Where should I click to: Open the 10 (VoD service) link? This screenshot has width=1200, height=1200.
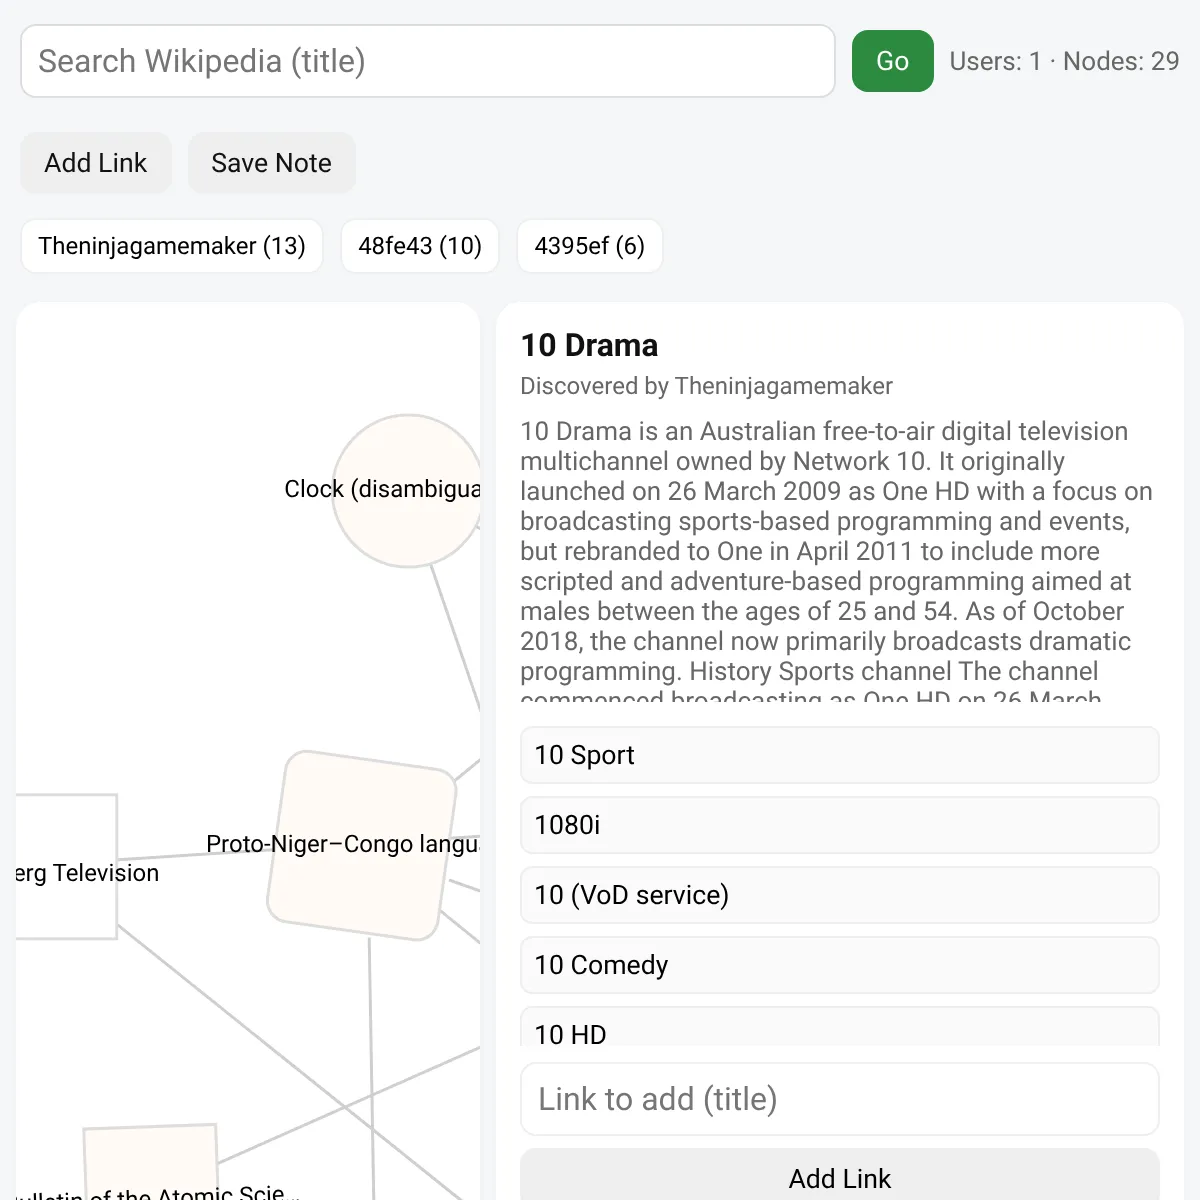840,895
